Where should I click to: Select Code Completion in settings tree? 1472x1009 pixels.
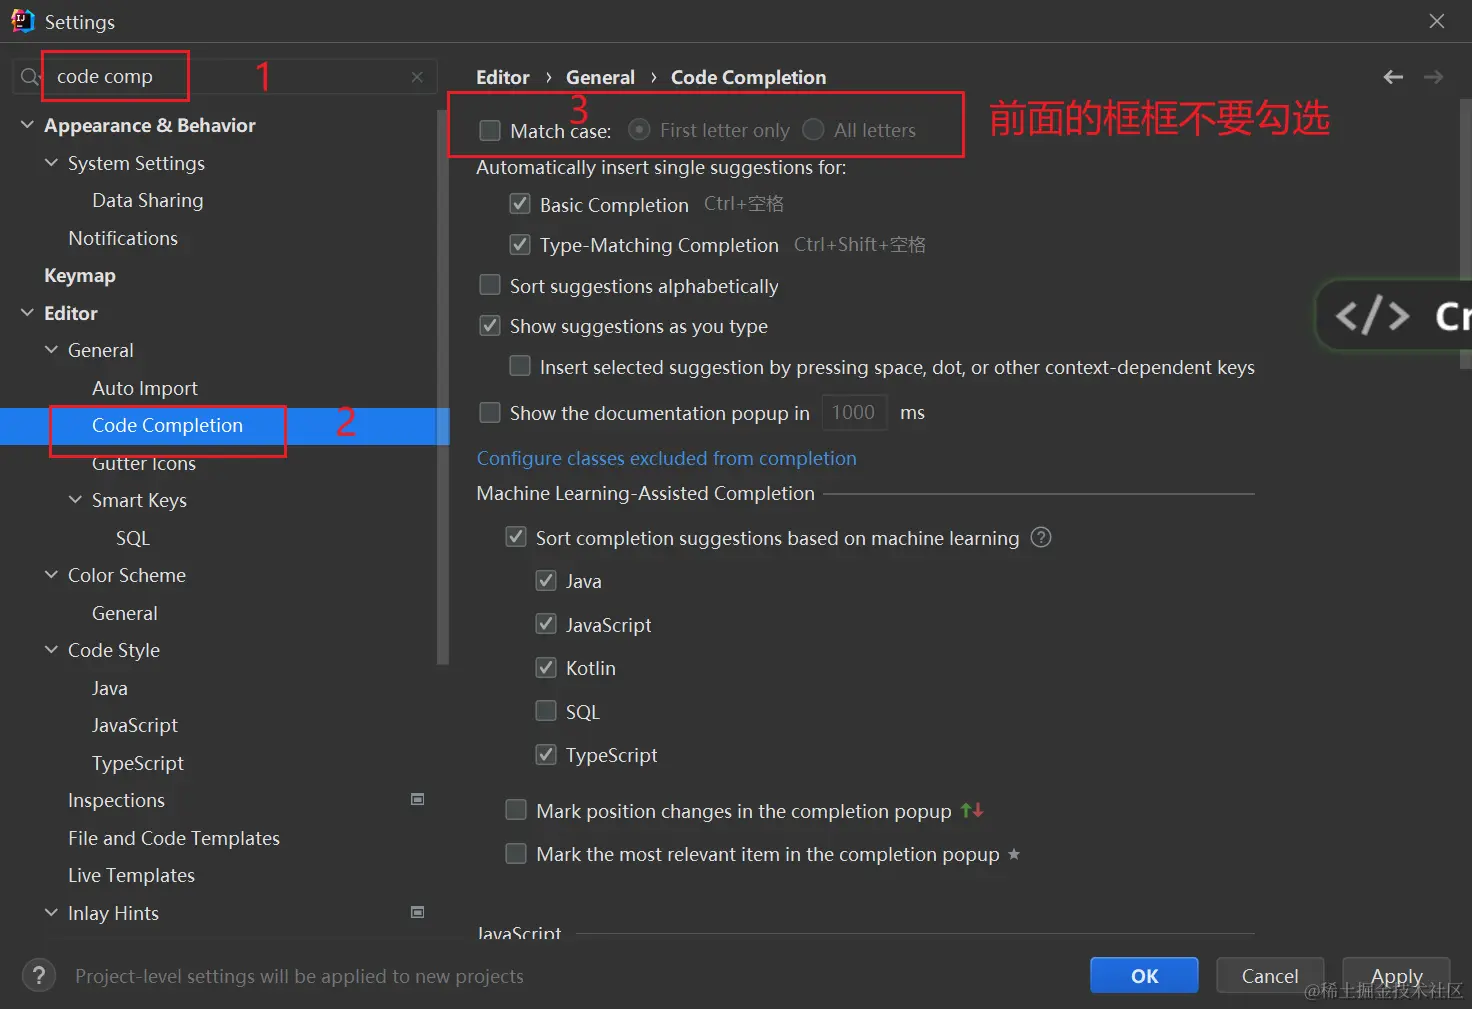(167, 426)
